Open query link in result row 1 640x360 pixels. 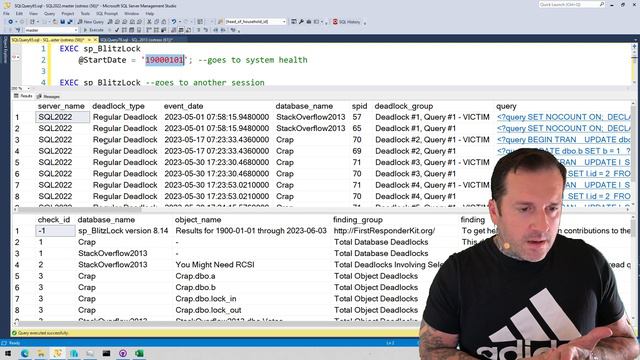click(x=563, y=117)
